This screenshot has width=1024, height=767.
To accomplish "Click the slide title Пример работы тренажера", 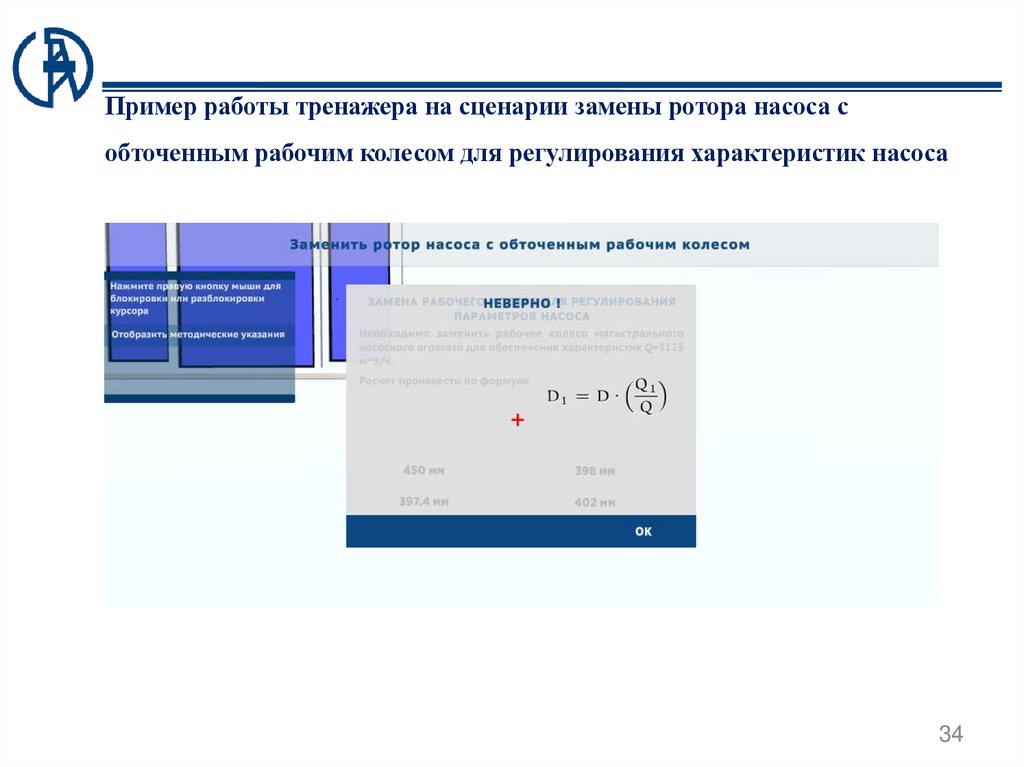I will click(x=526, y=129).
